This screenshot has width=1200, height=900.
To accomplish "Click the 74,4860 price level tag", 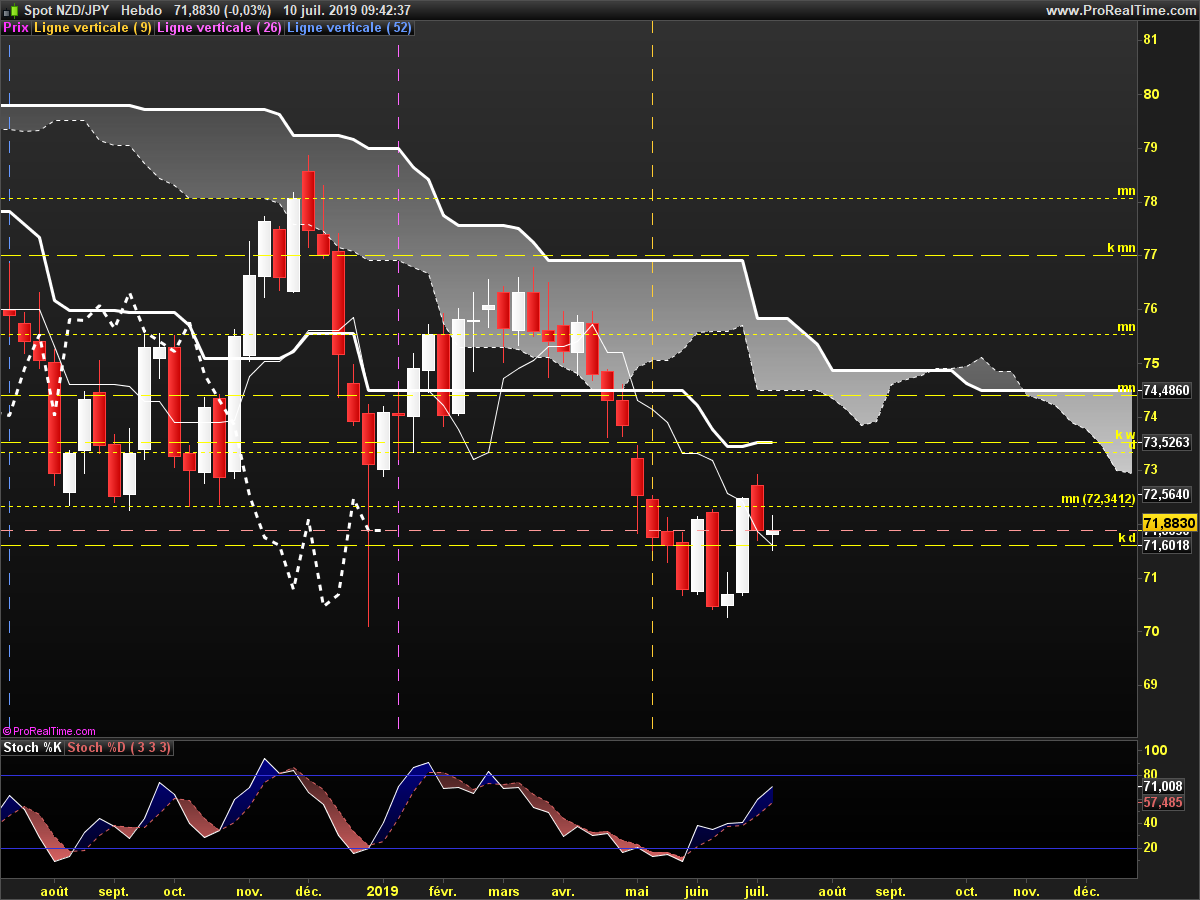I will pos(1165,390).
